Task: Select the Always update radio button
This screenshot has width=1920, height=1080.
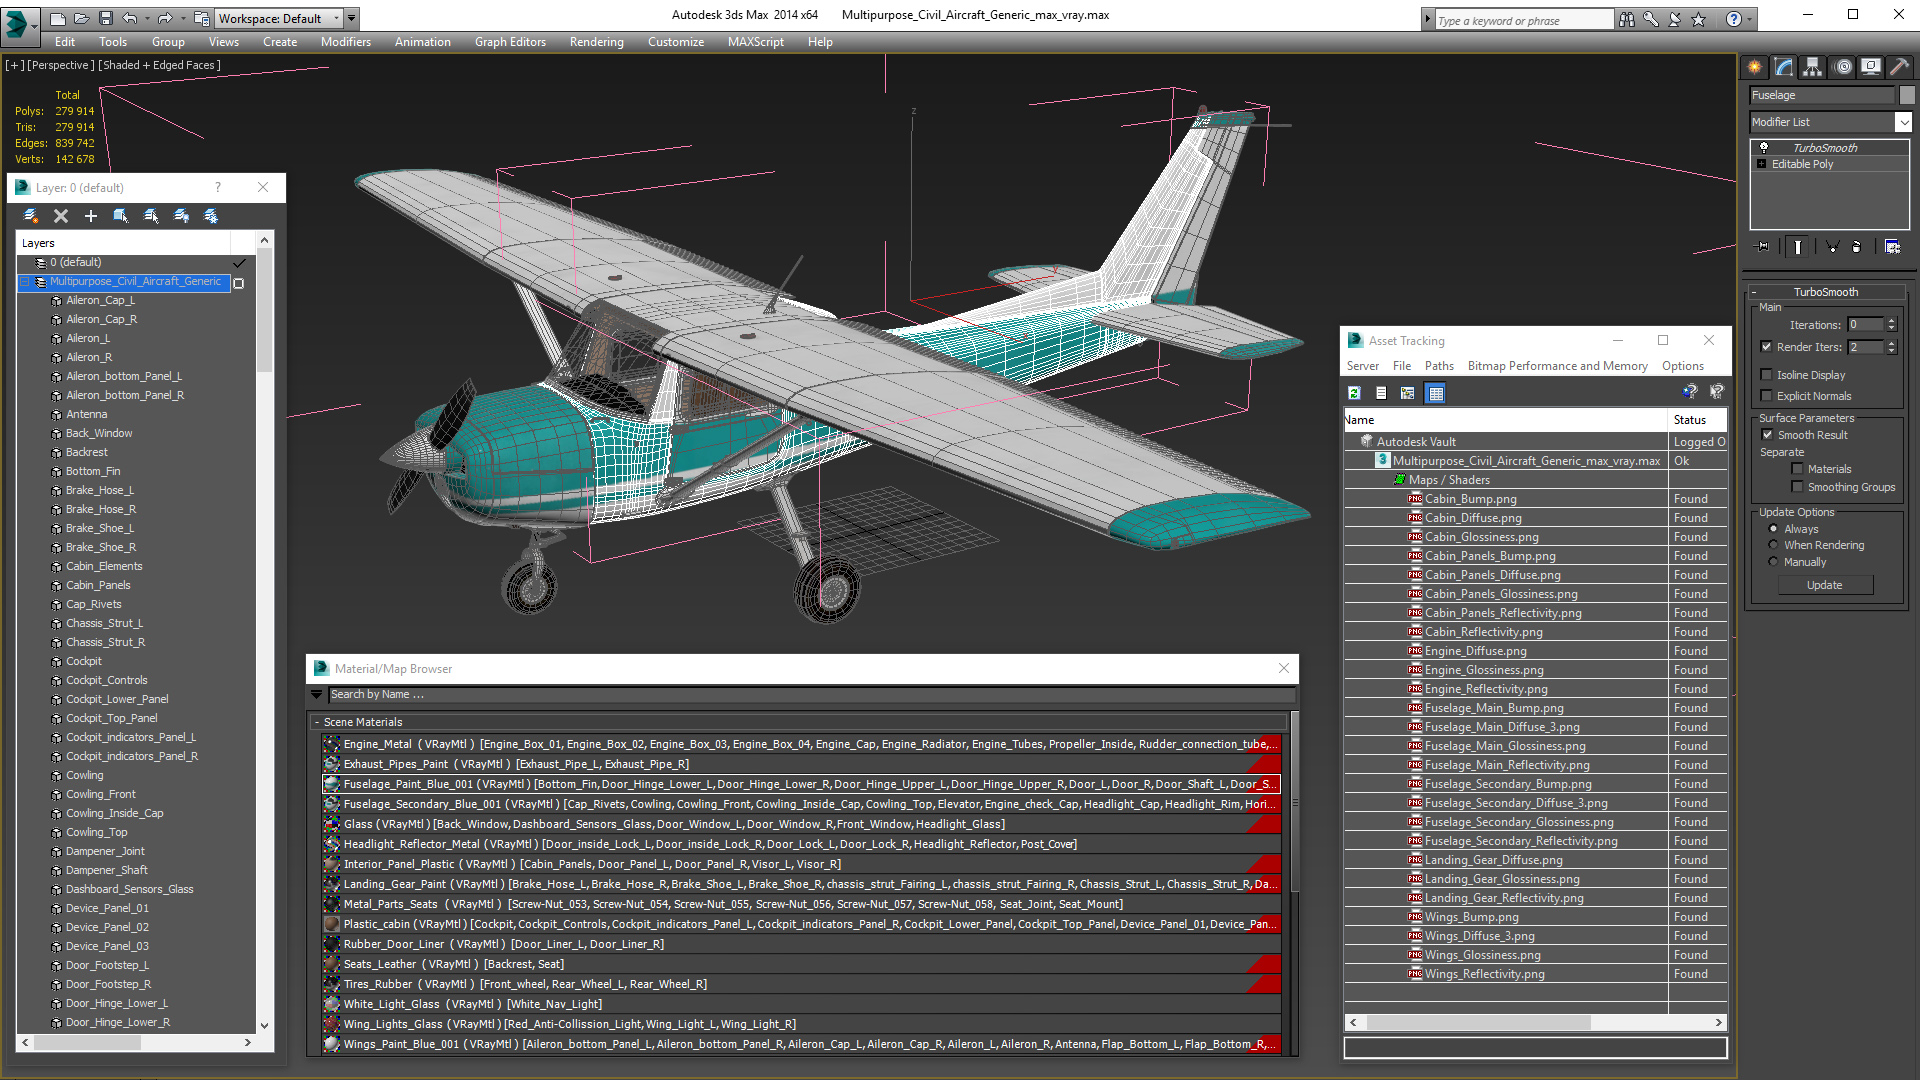Action: pos(1774,529)
